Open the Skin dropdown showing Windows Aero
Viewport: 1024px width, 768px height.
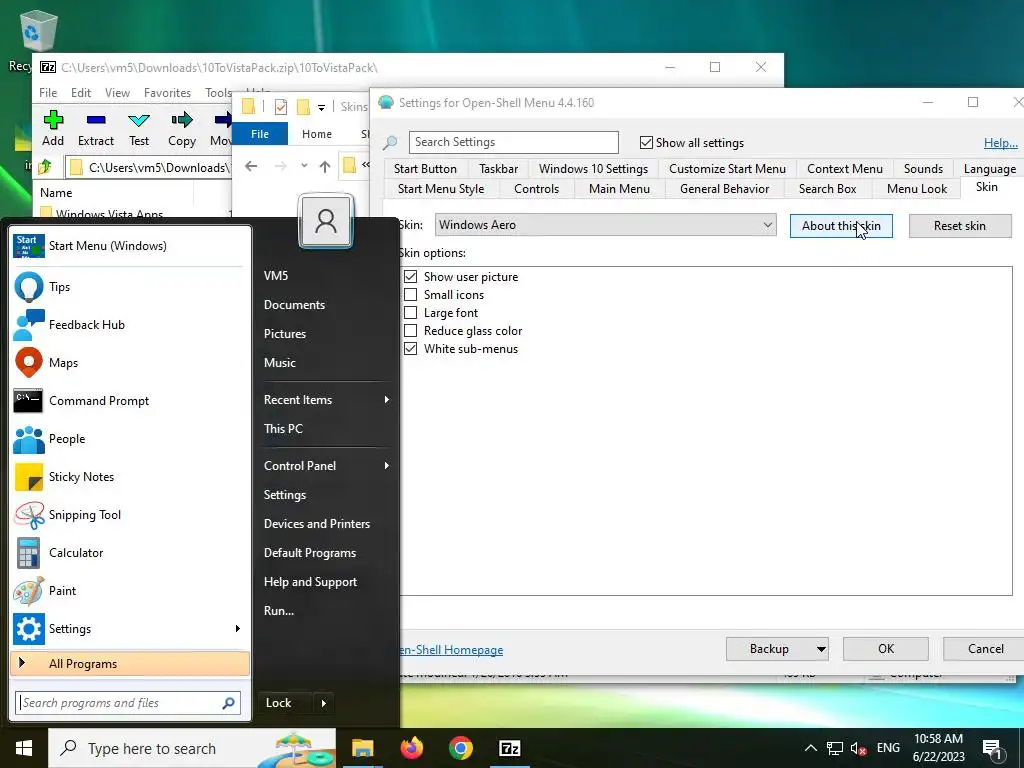605,225
